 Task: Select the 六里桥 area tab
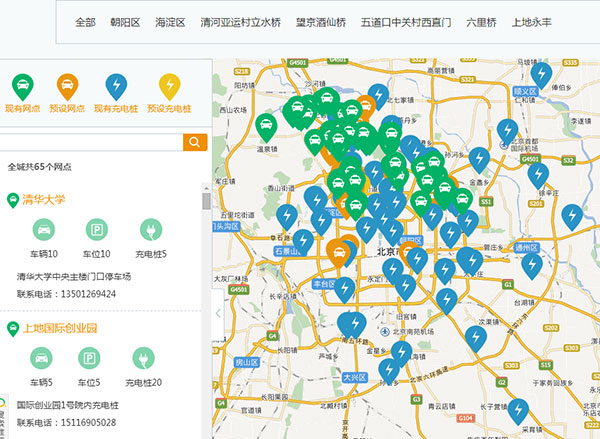[481, 23]
